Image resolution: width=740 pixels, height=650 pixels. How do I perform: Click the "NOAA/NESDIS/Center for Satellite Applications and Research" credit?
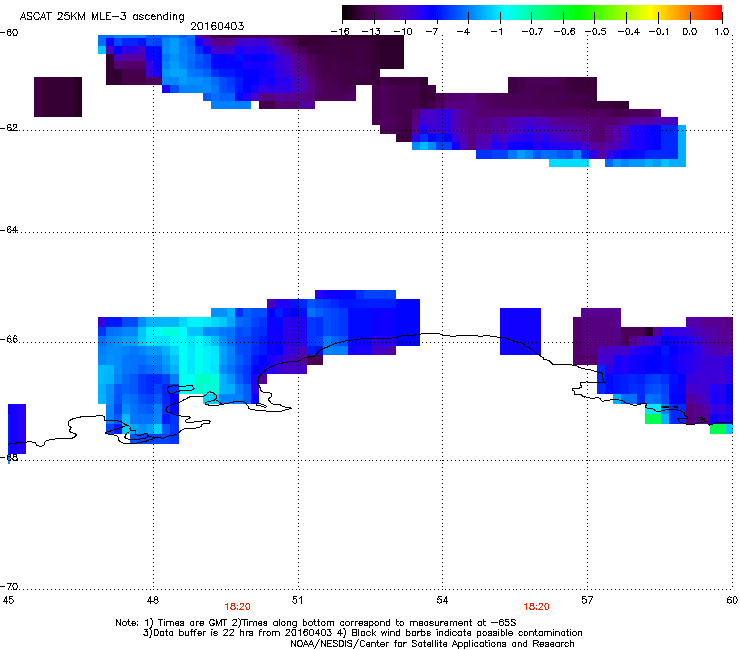[432, 644]
